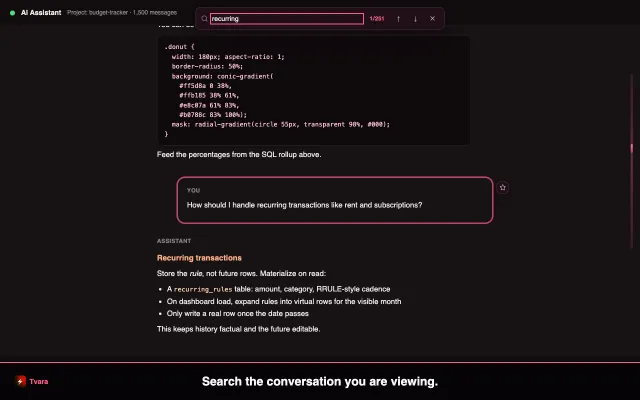Click the recurring_rules inline code
Screen dimensions: 640x400
coord(203,289)
